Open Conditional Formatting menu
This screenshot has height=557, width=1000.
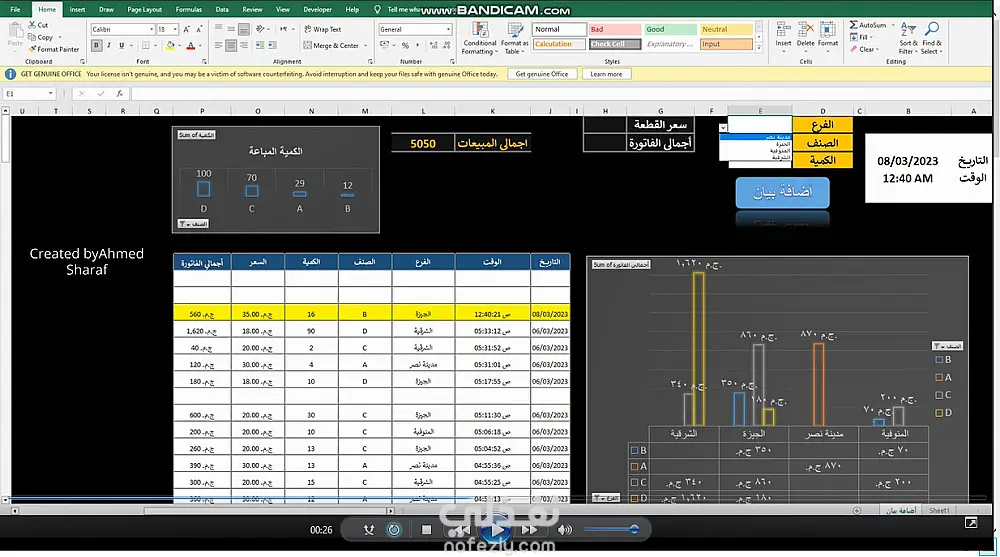pyautogui.click(x=479, y=38)
